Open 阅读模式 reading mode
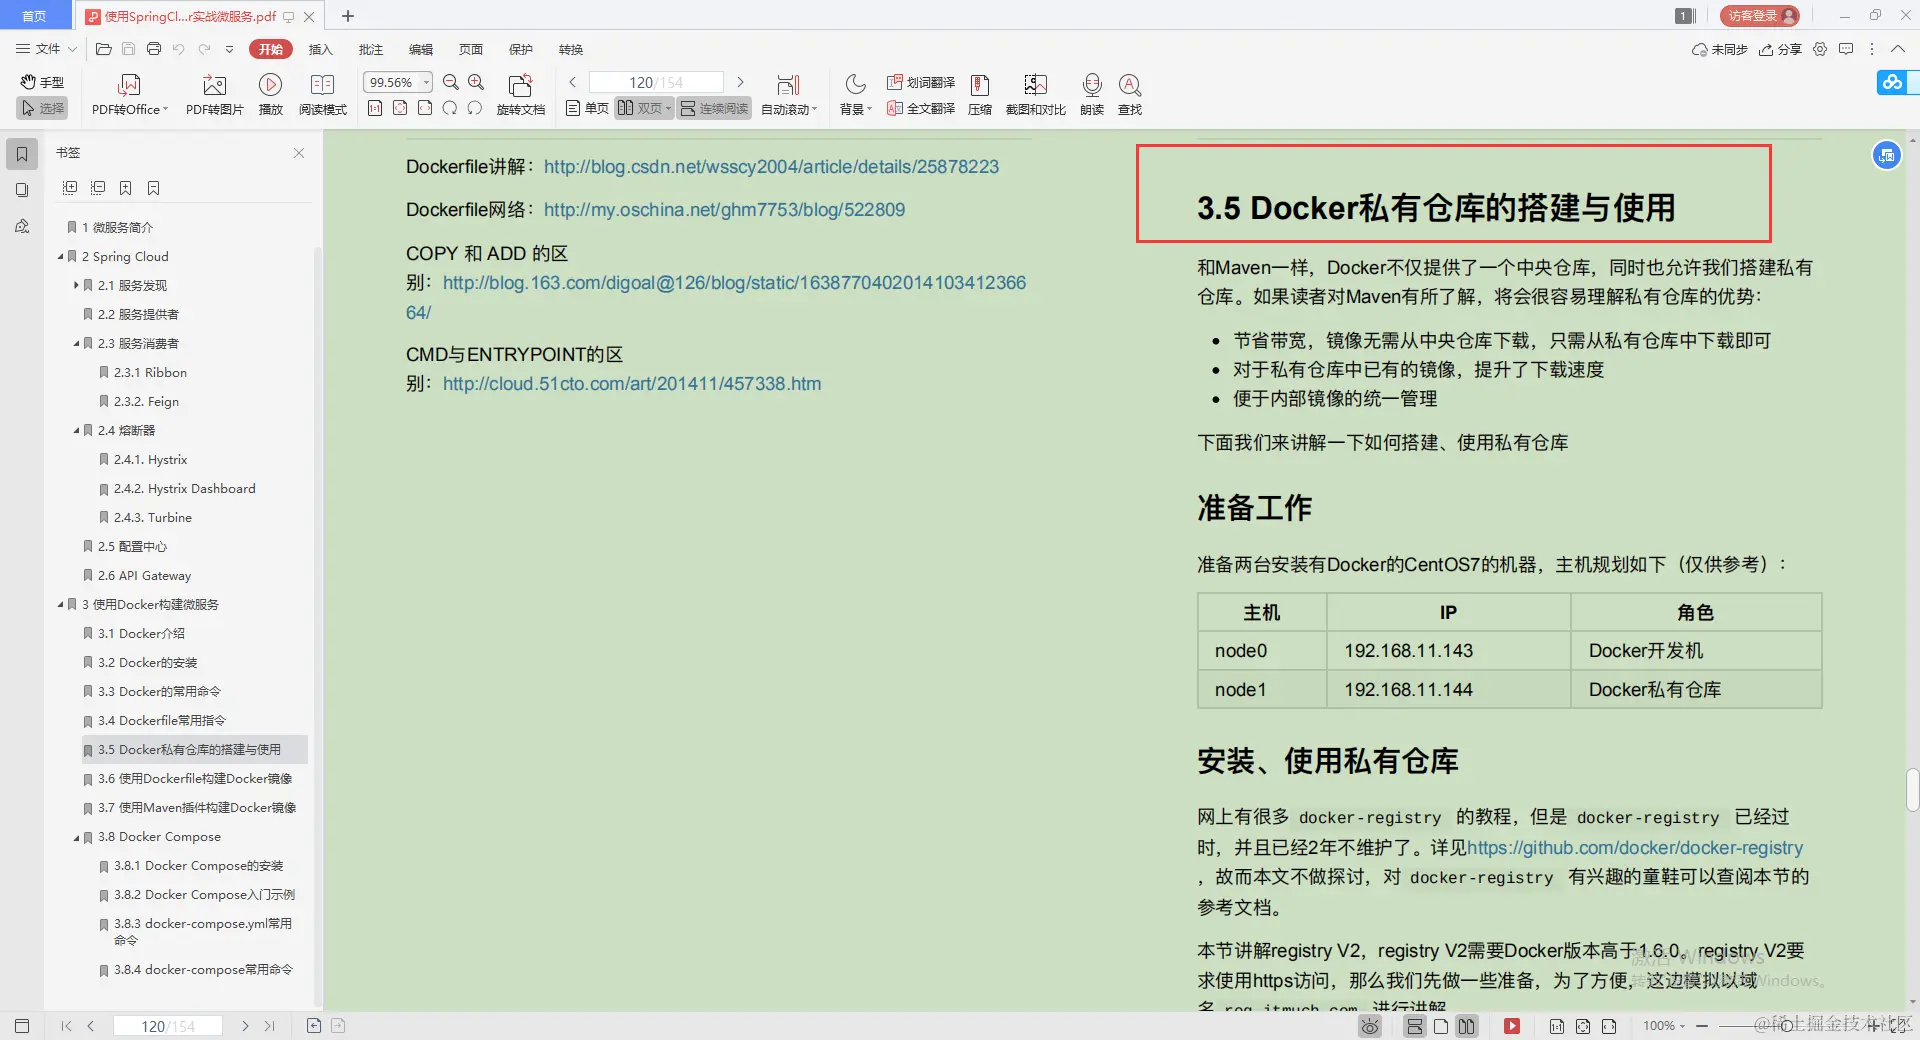 click(x=322, y=95)
